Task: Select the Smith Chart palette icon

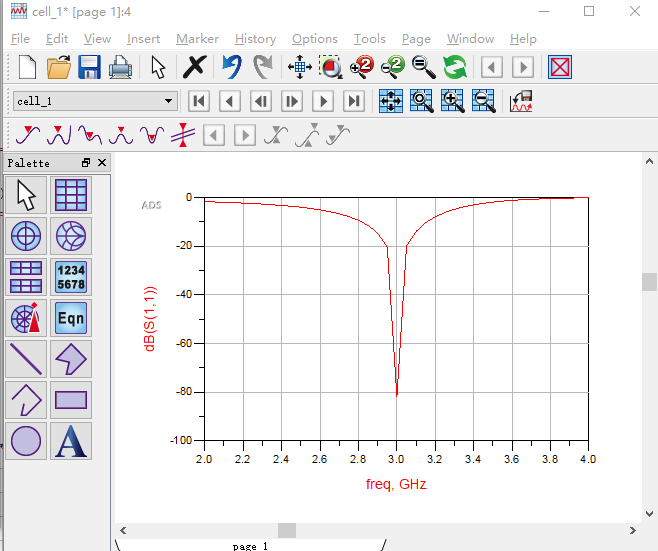Action: 71,236
